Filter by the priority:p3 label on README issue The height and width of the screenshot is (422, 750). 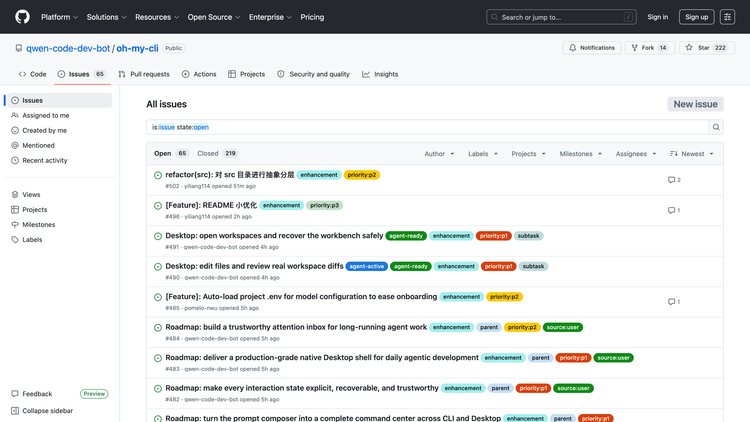click(324, 205)
